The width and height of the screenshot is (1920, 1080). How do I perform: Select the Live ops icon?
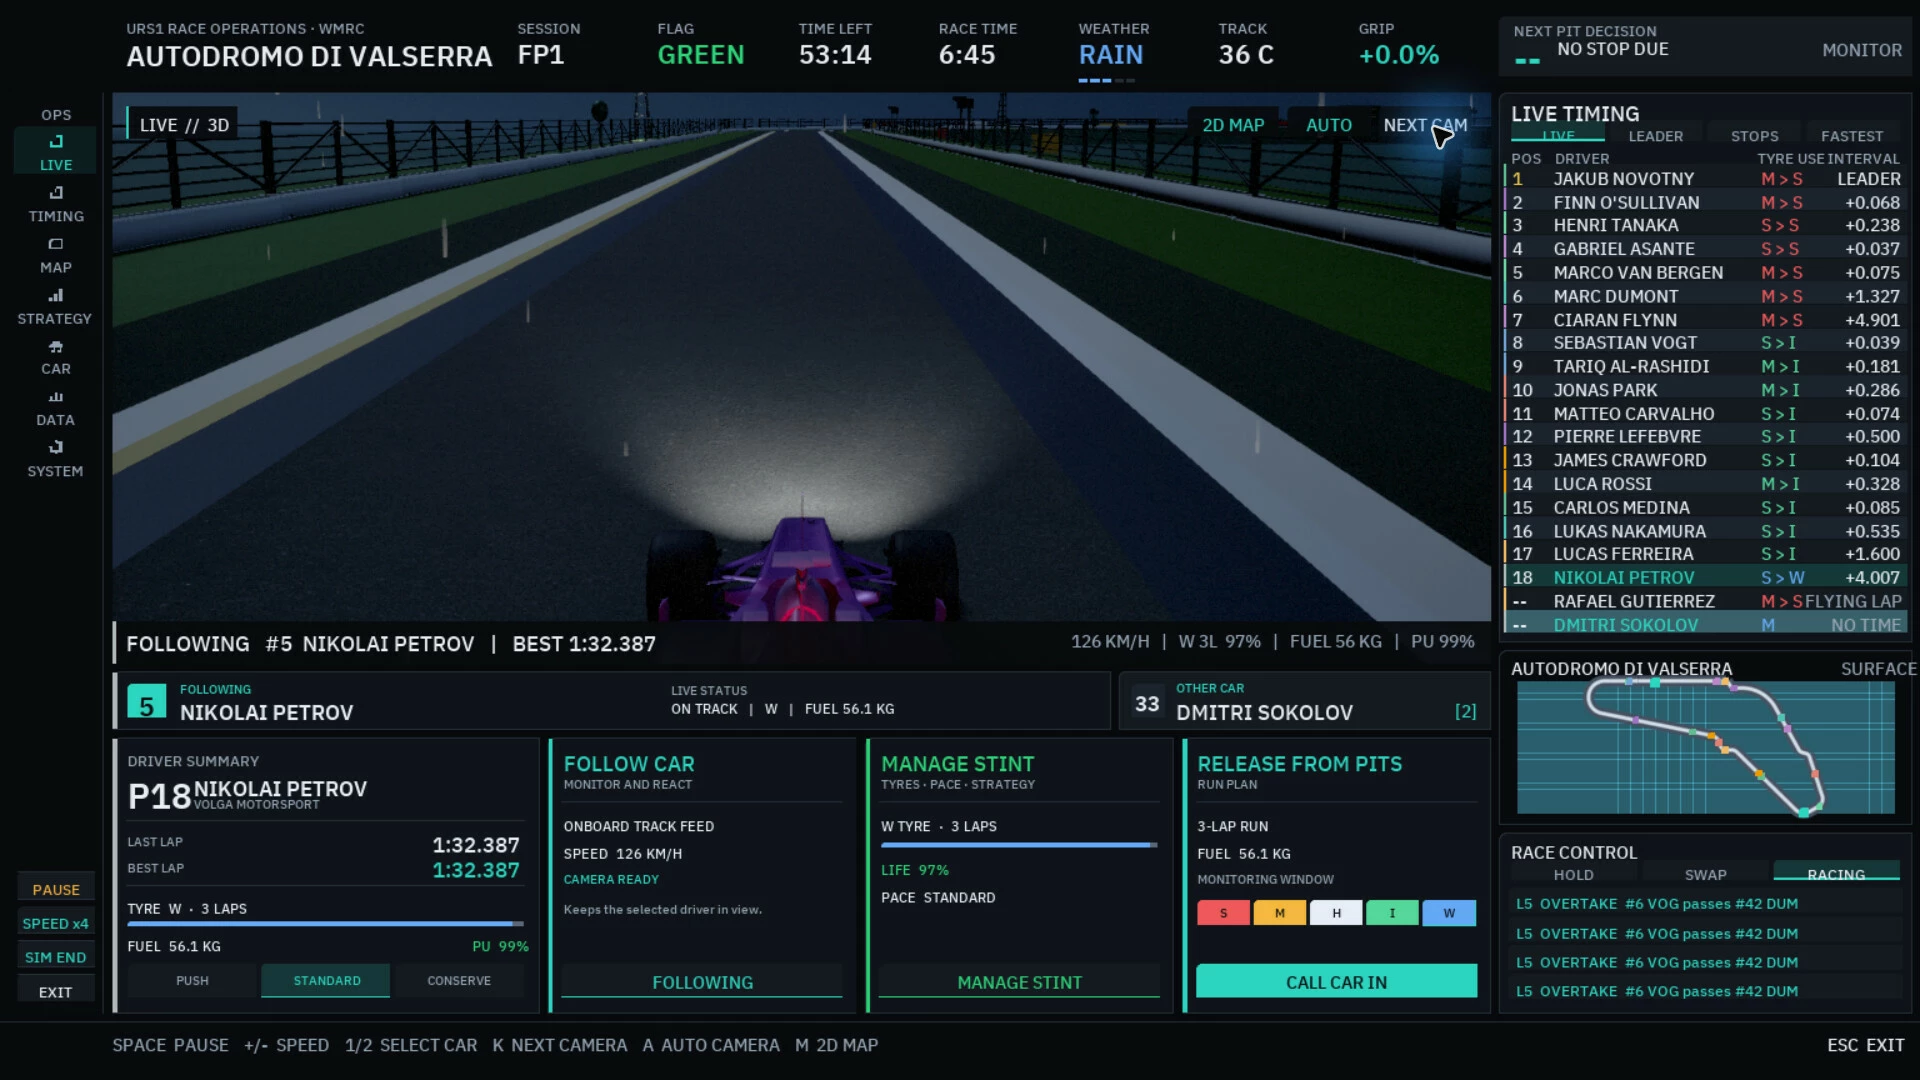coord(56,141)
